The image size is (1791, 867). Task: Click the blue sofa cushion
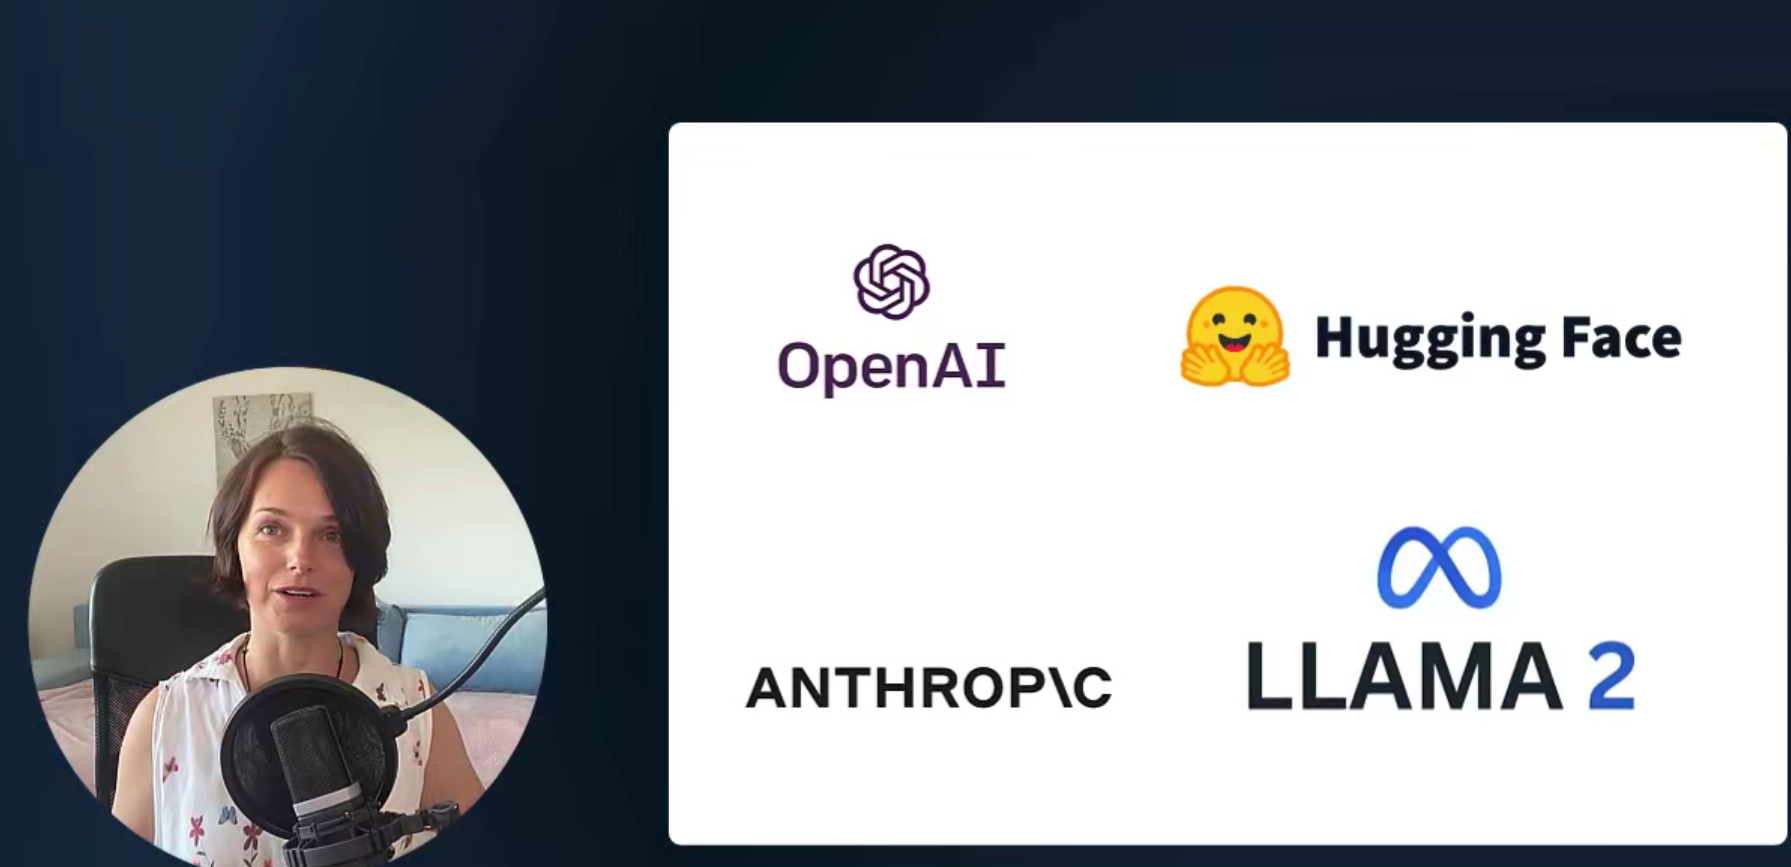coord(475,648)
